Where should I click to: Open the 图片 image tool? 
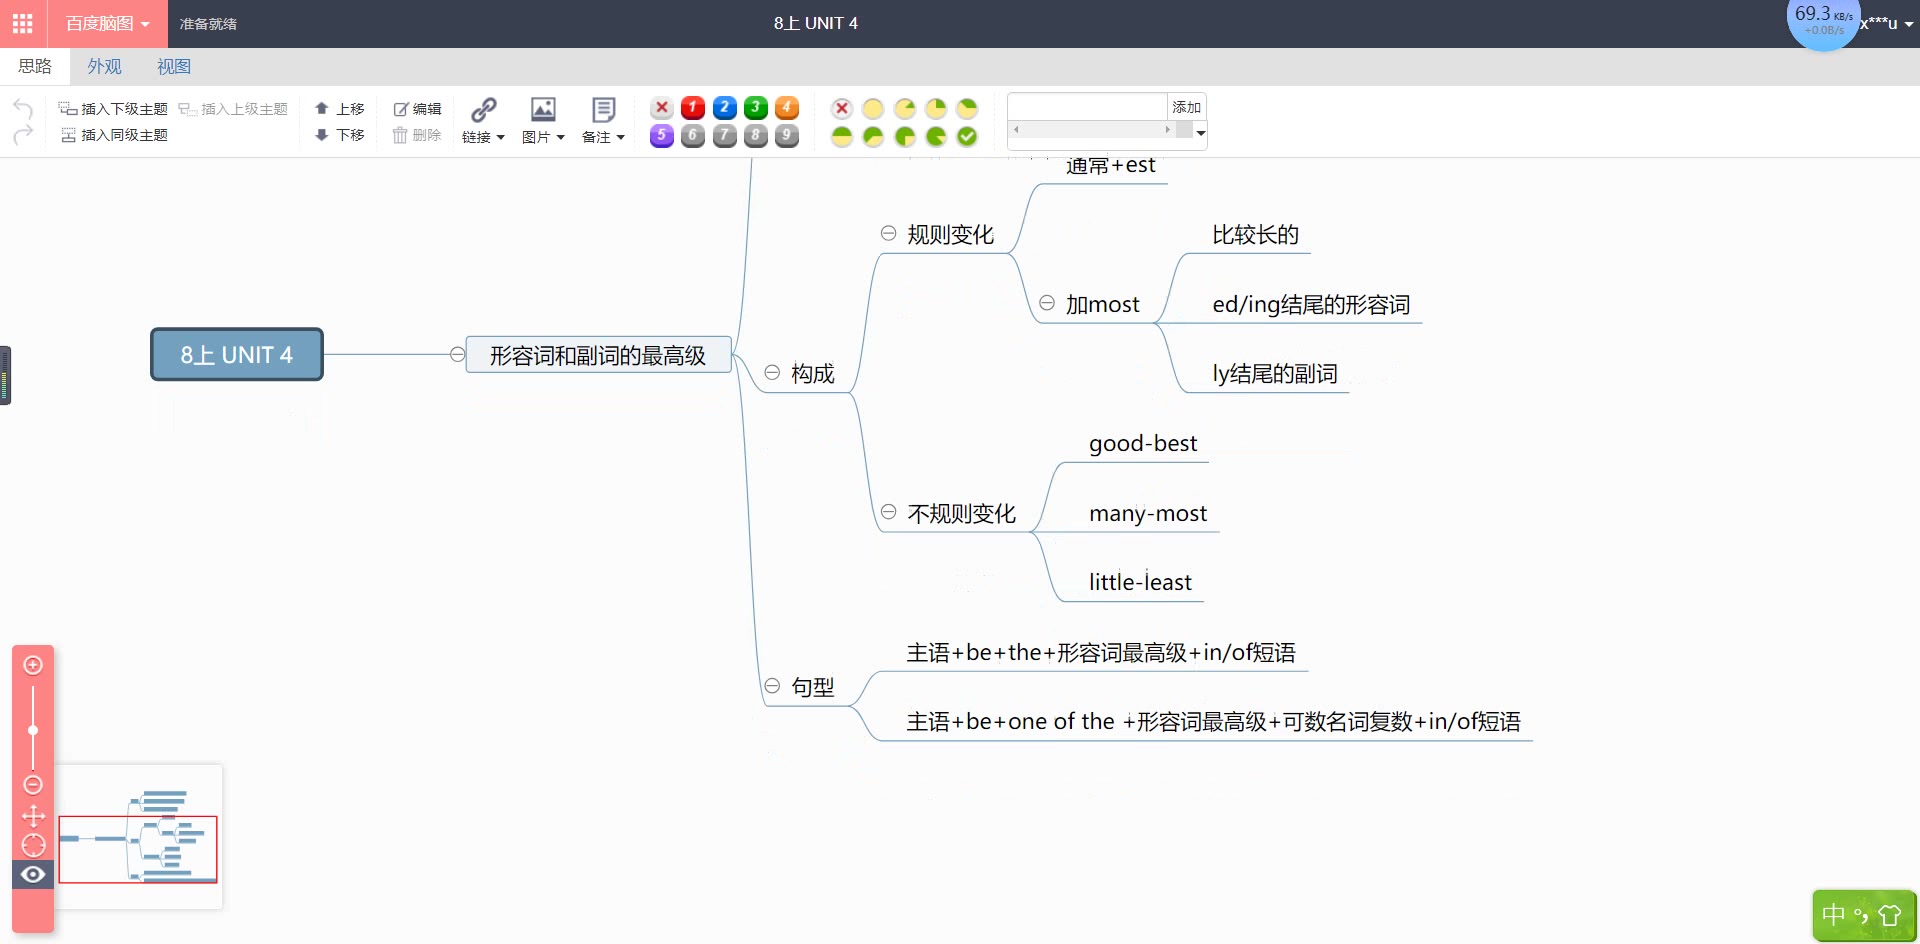pyautogui.click(x=543, y=121)
